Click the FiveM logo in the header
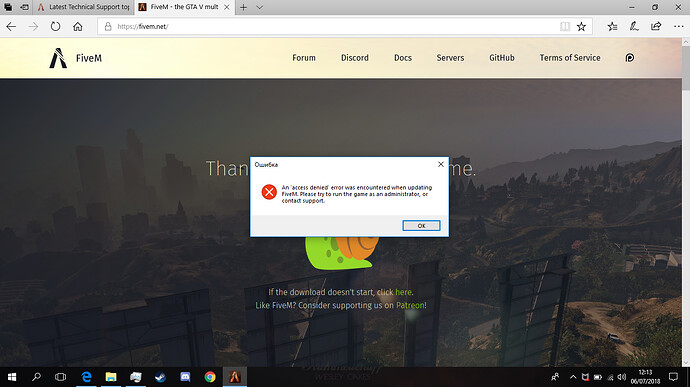 point(75,58)
